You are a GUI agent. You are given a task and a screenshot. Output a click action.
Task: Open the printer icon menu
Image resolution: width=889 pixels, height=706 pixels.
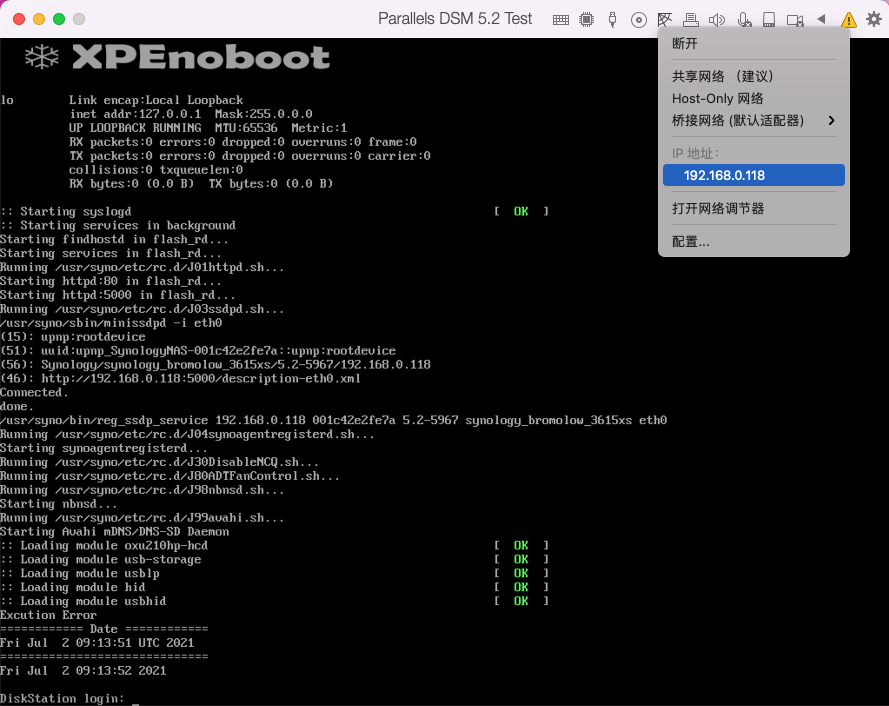[x=691, y=20]
